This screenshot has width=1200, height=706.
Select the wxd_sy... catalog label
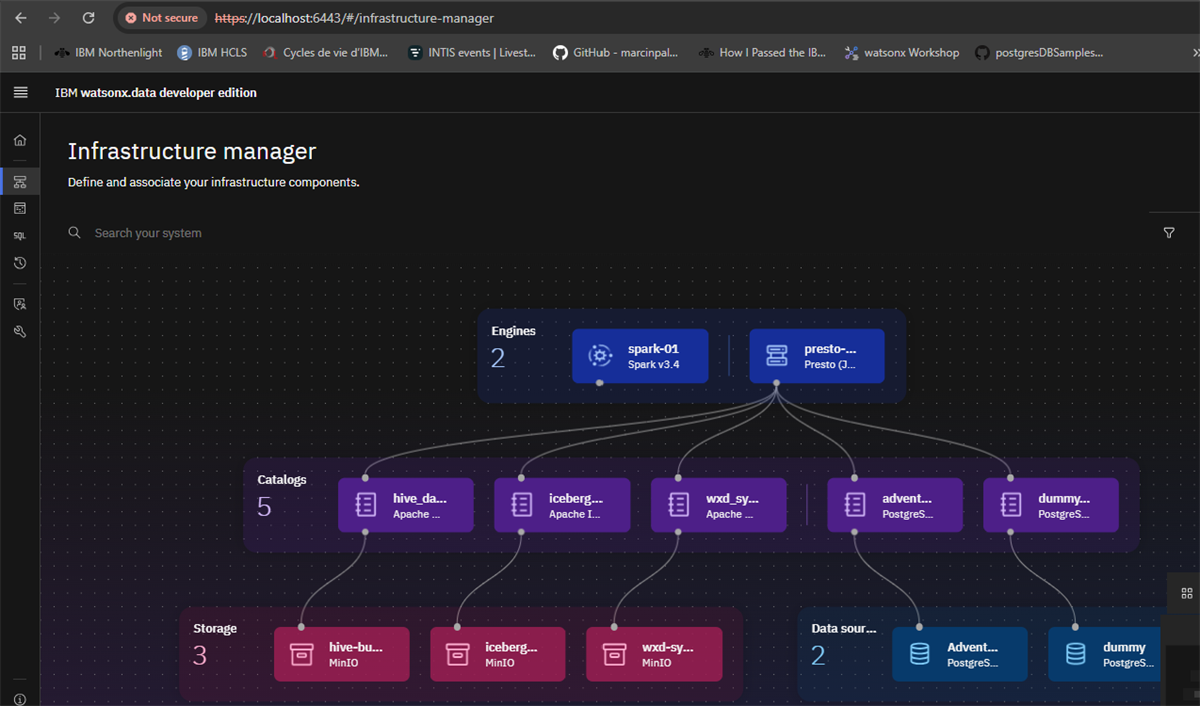tap(732, 505)
